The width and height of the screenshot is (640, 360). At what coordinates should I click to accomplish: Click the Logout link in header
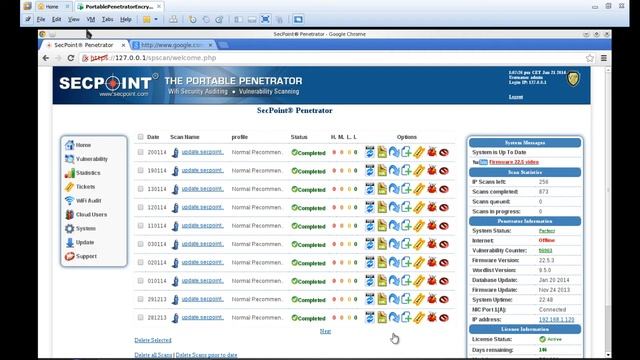point(516,97)
